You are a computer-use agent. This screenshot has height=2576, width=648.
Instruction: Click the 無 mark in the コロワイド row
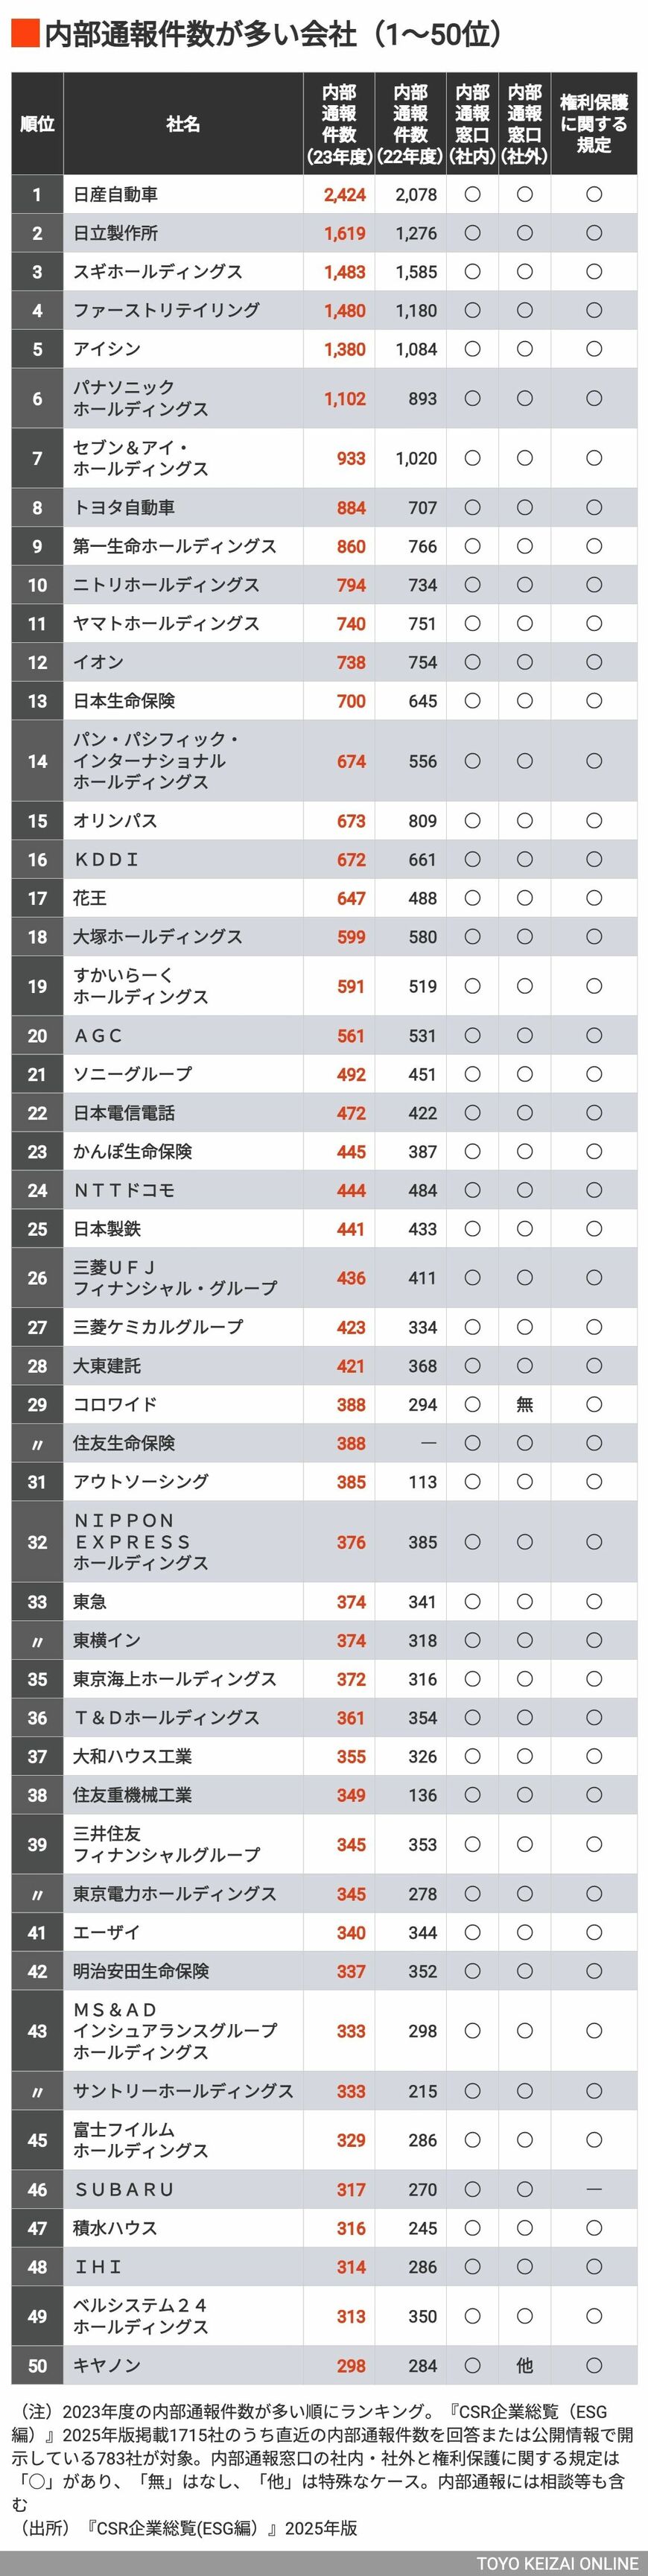click(x=524, y=1404)
